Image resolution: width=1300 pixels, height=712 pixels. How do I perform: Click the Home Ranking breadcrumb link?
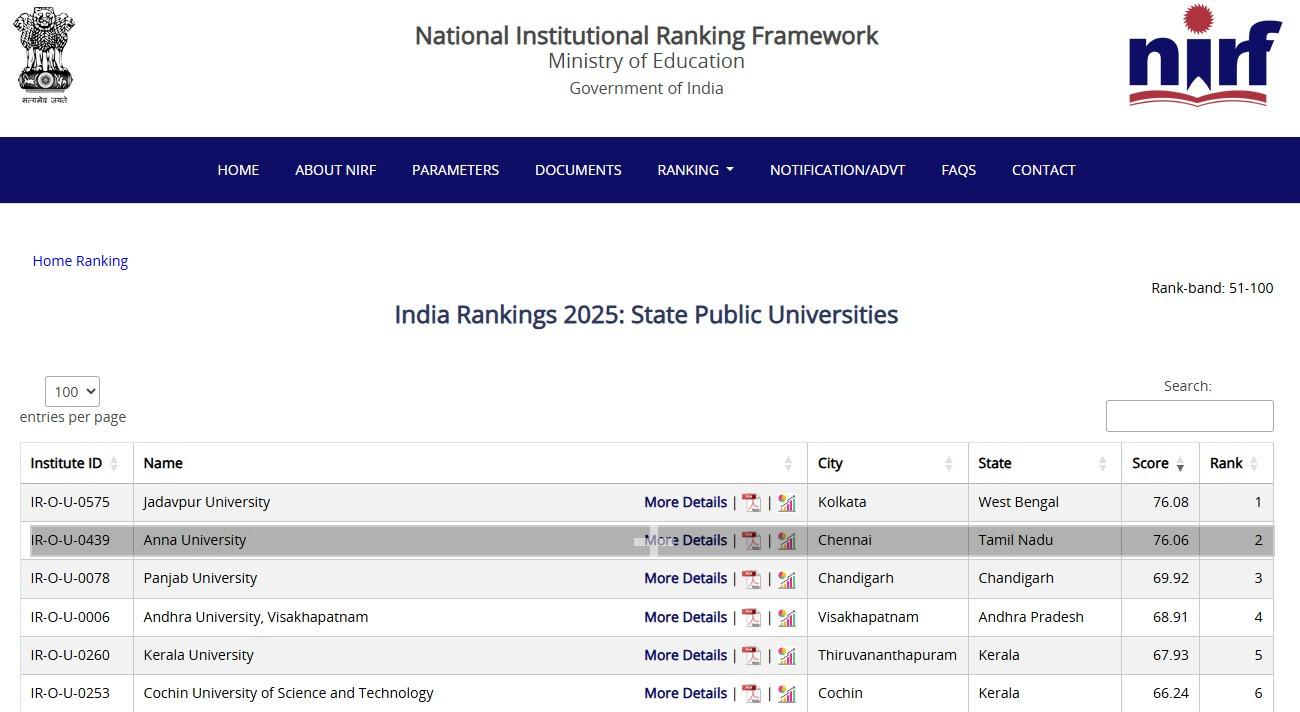coord(80,261)
